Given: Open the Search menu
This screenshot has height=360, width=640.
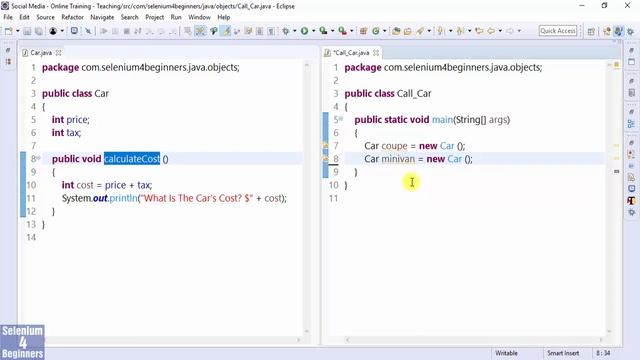Looking at the screenshot, I should 129,17.
